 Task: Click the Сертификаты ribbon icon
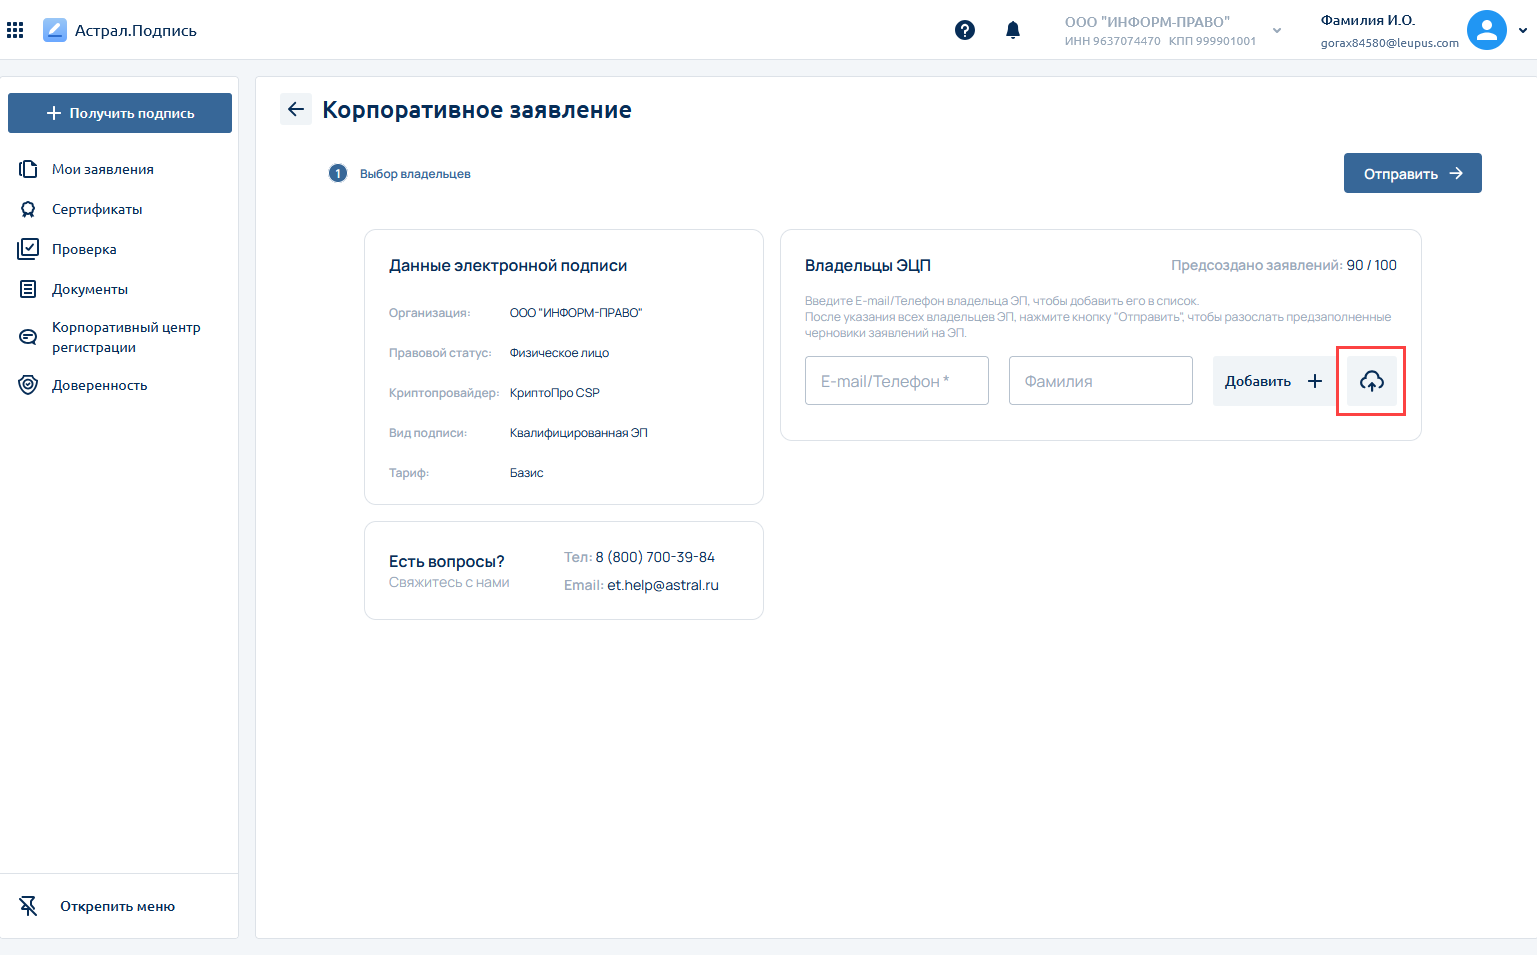coord(28,209)
